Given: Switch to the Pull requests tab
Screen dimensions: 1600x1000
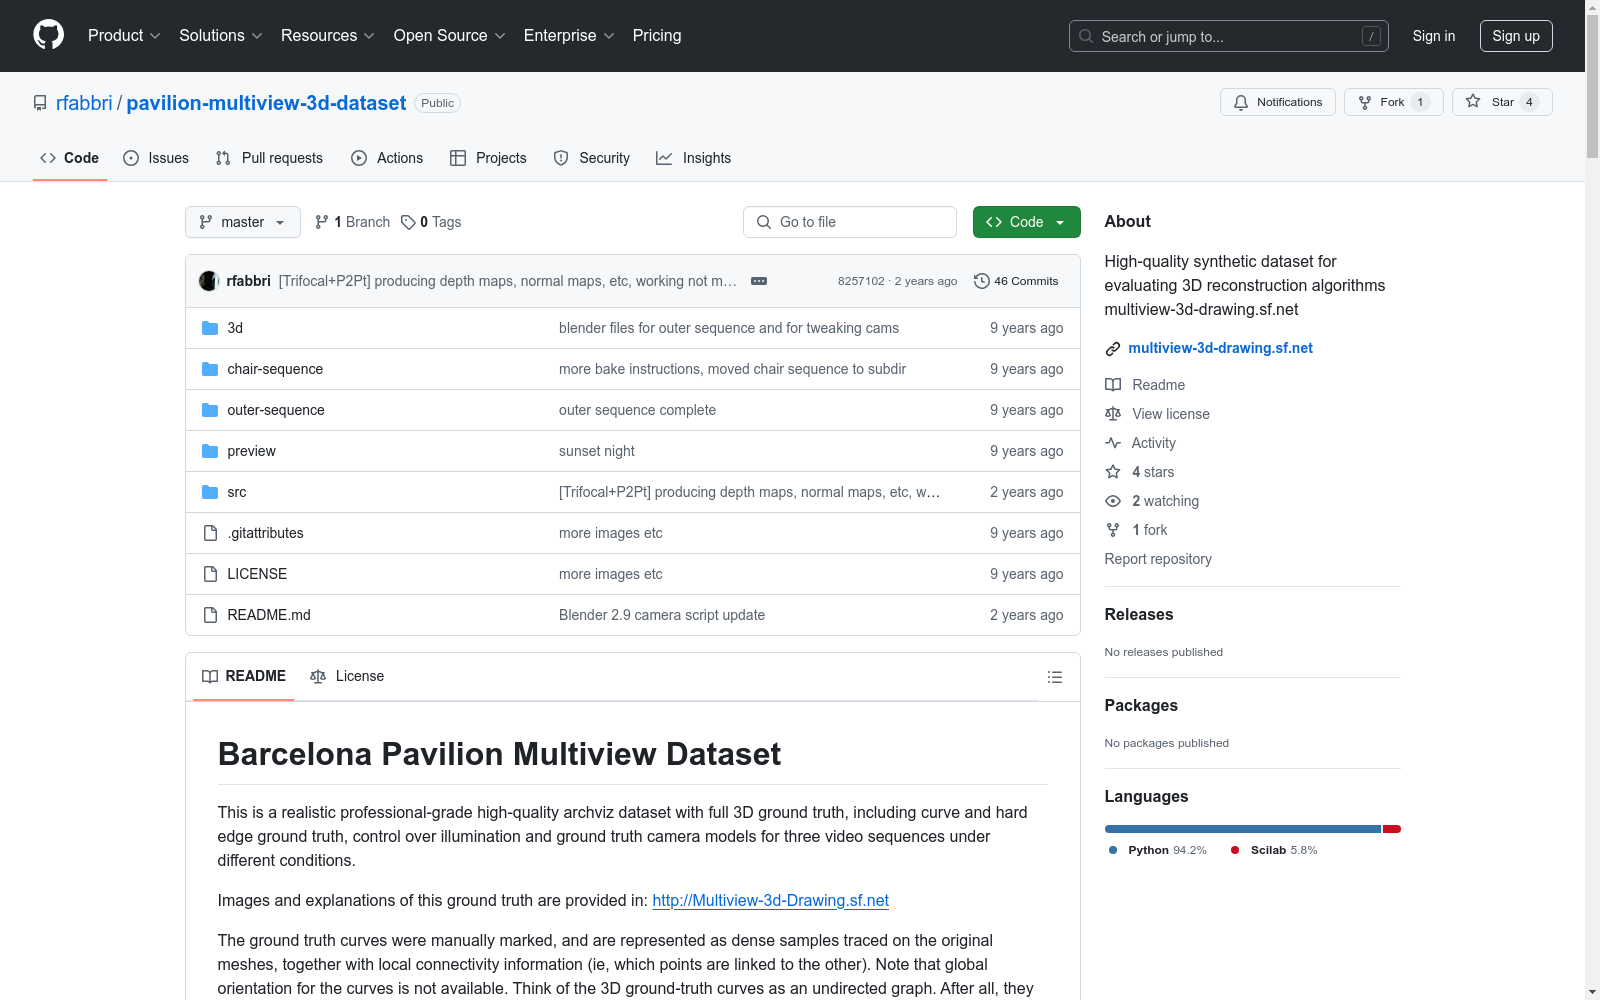Looking at the screenshot, I should tap(269, 158).
